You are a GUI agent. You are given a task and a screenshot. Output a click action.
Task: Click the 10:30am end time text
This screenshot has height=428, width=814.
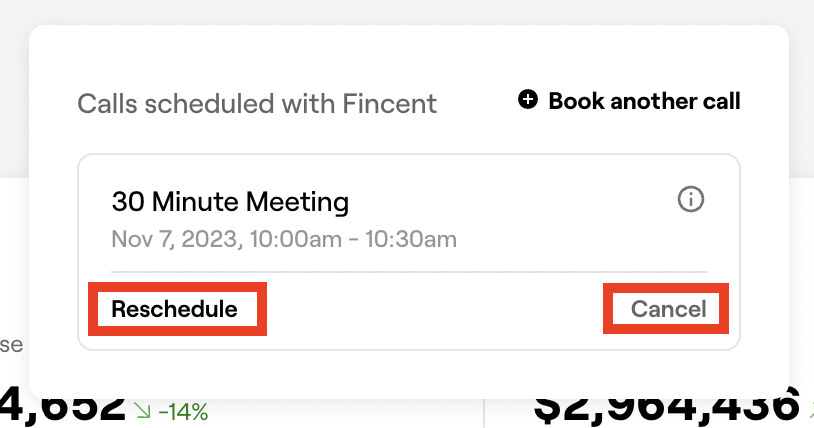[x=411, y=239]
